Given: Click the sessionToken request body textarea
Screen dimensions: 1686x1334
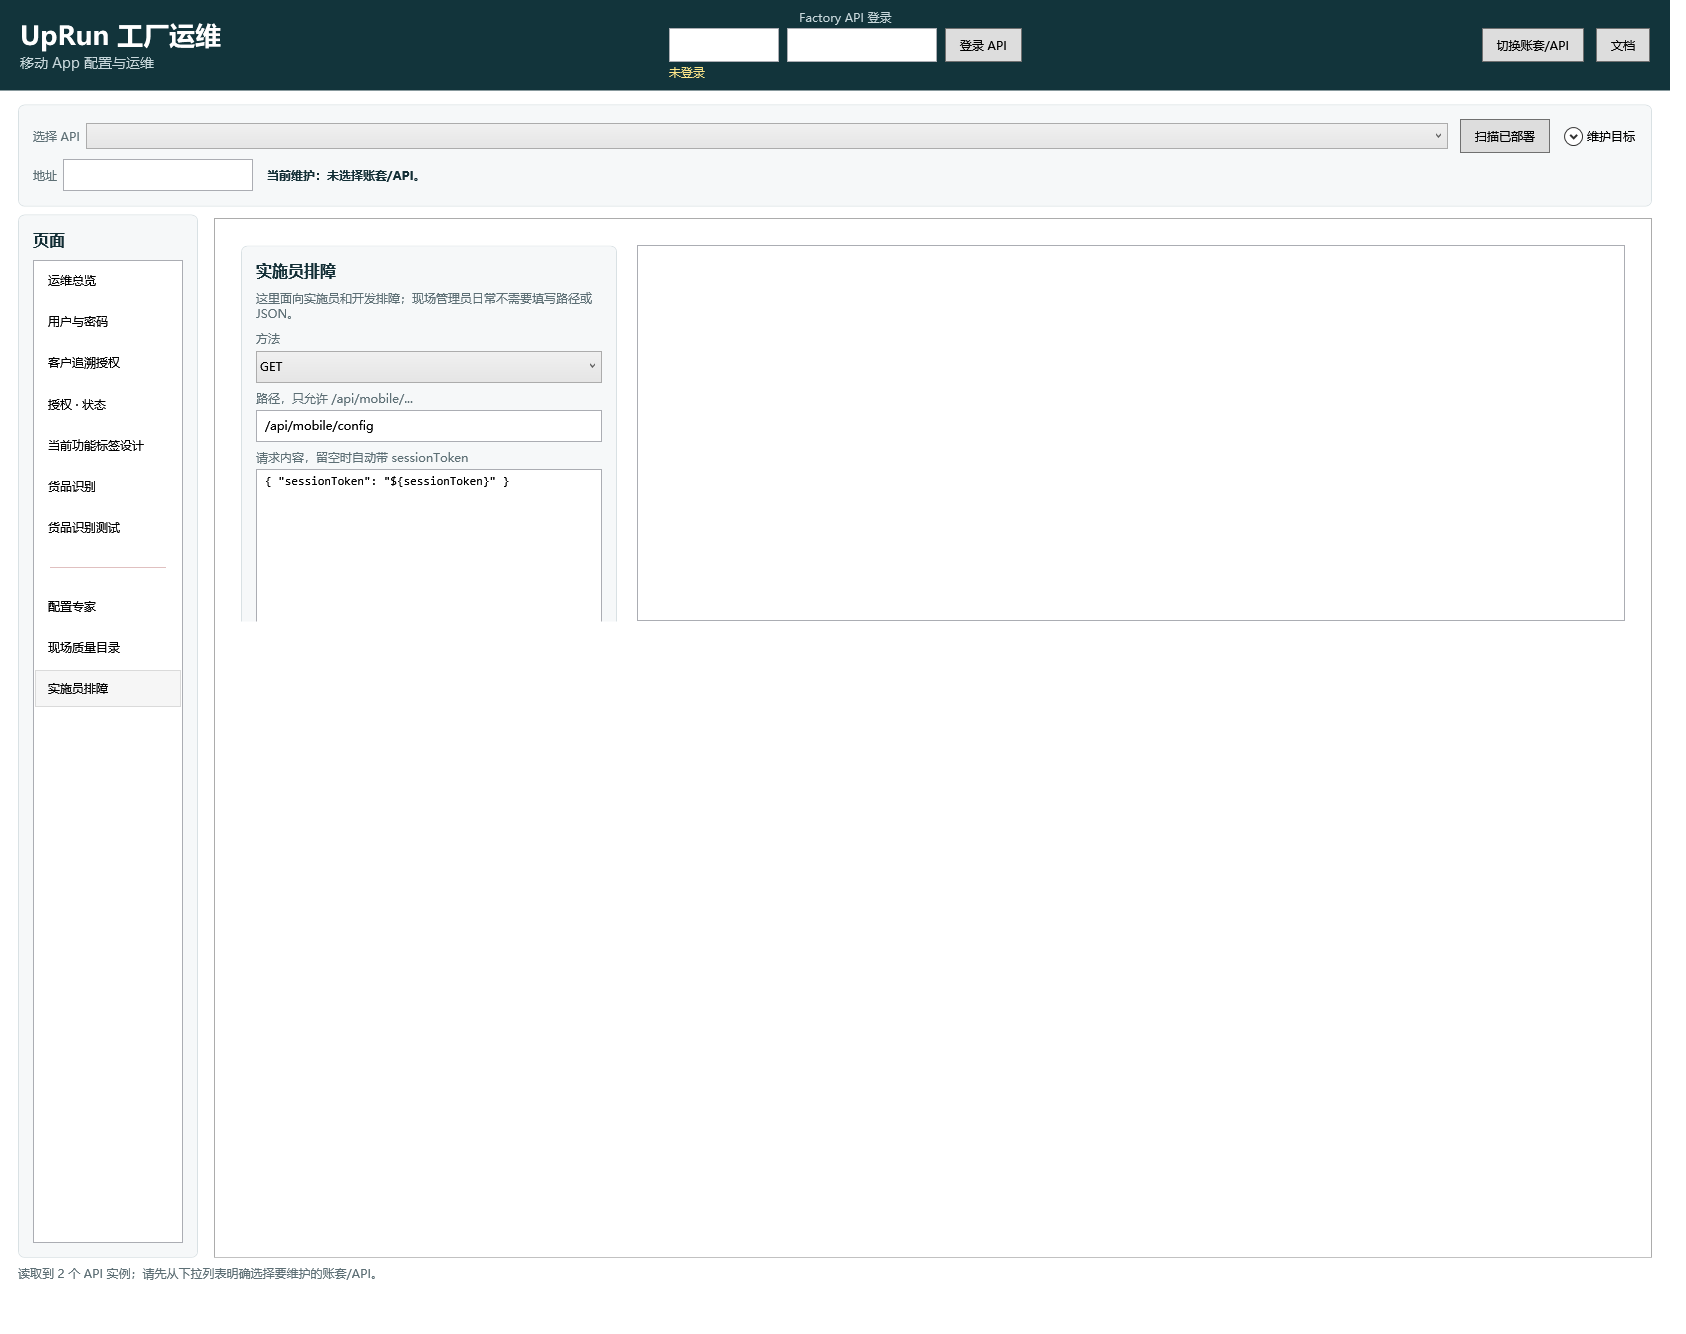Looking at the screenshot, I should tap(428, 545).
